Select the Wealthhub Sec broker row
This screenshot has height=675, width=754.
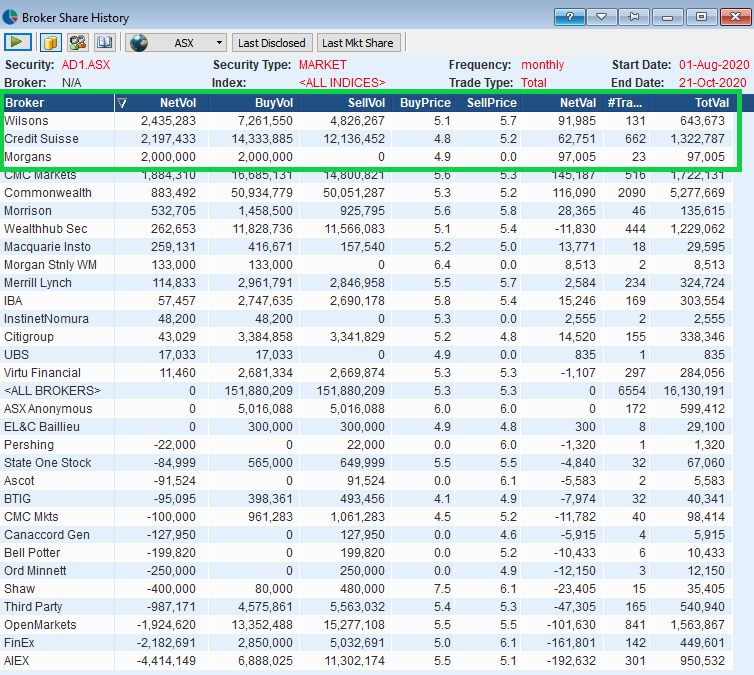click(368, 229)
